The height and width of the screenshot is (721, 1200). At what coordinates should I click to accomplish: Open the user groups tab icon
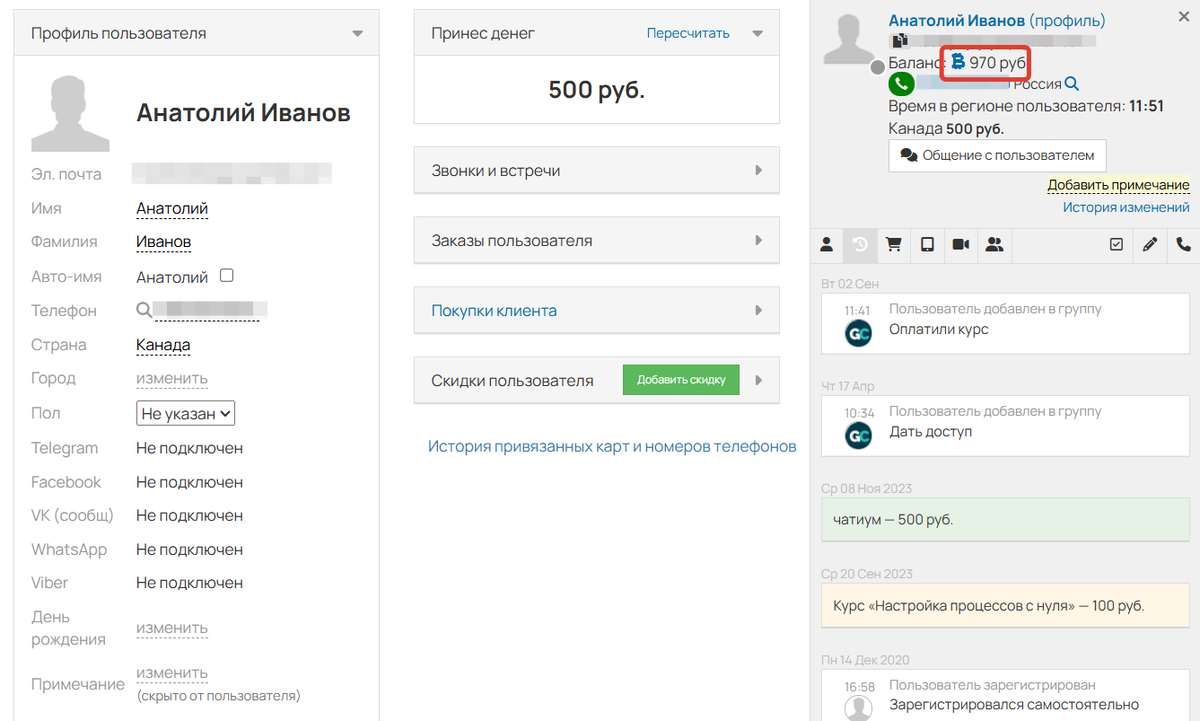coord(994,245)
